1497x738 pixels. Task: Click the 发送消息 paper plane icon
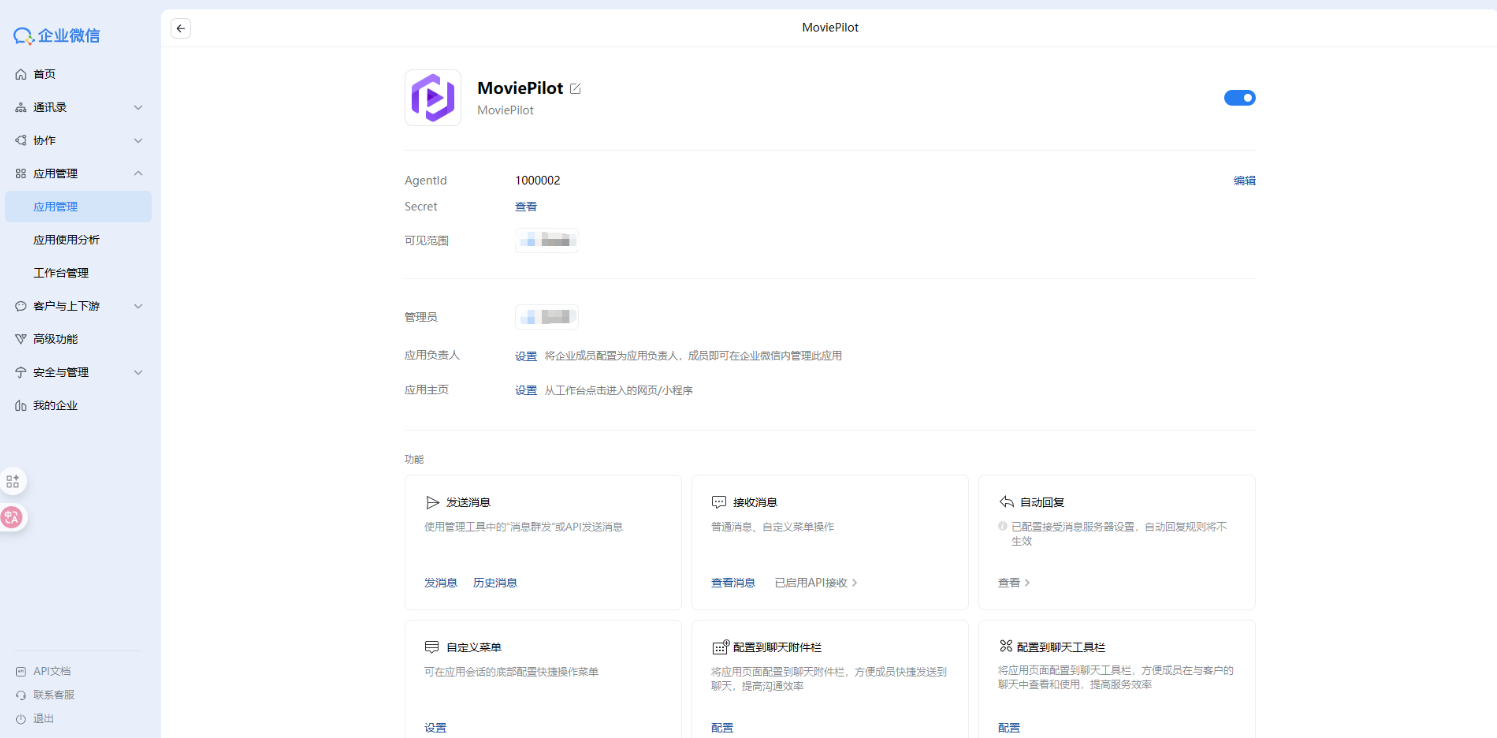[432, 502]
